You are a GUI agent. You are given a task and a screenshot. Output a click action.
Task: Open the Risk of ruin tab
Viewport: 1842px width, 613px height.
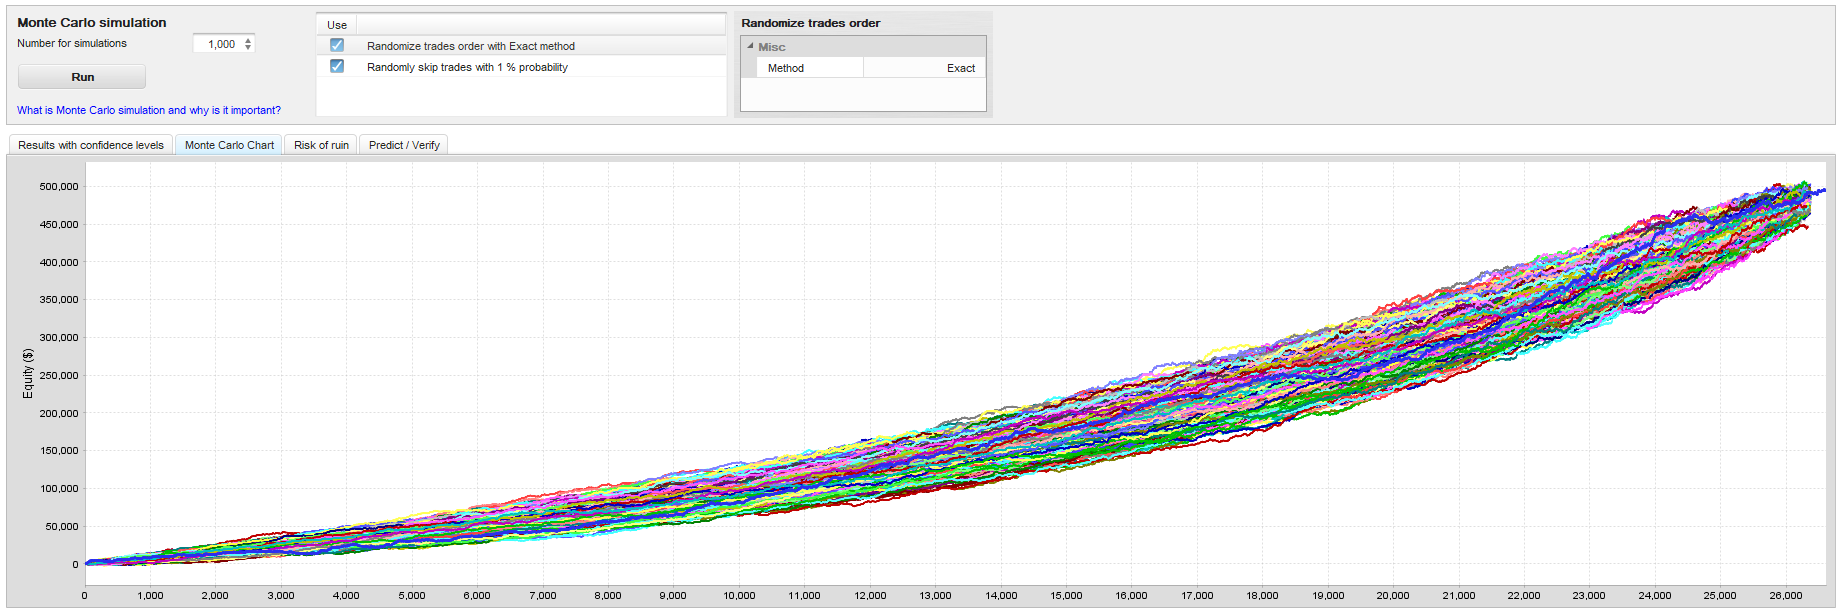(321, 145)
